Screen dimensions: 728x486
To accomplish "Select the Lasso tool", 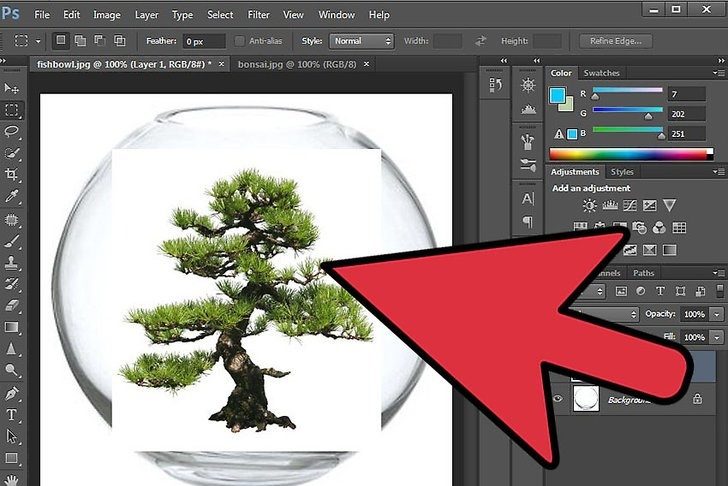I will pos(12,131).
